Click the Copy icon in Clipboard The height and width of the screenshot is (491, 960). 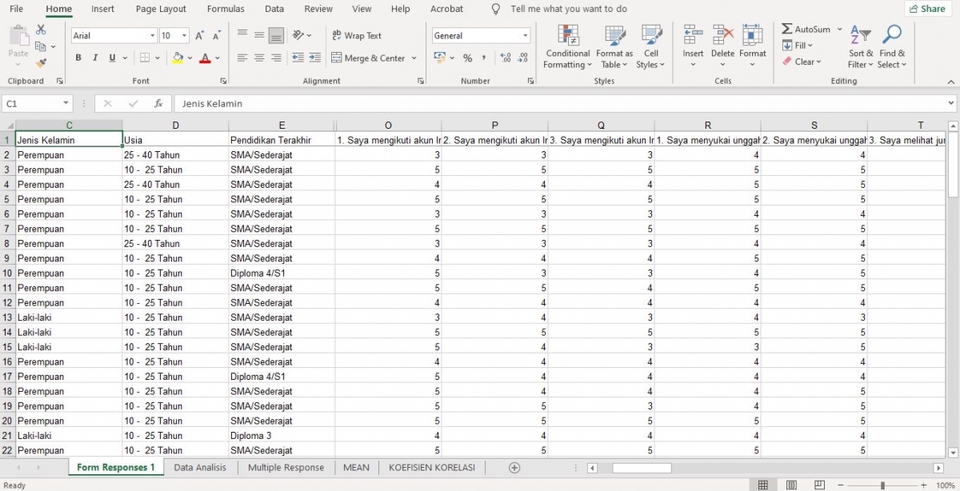point(40,47)
